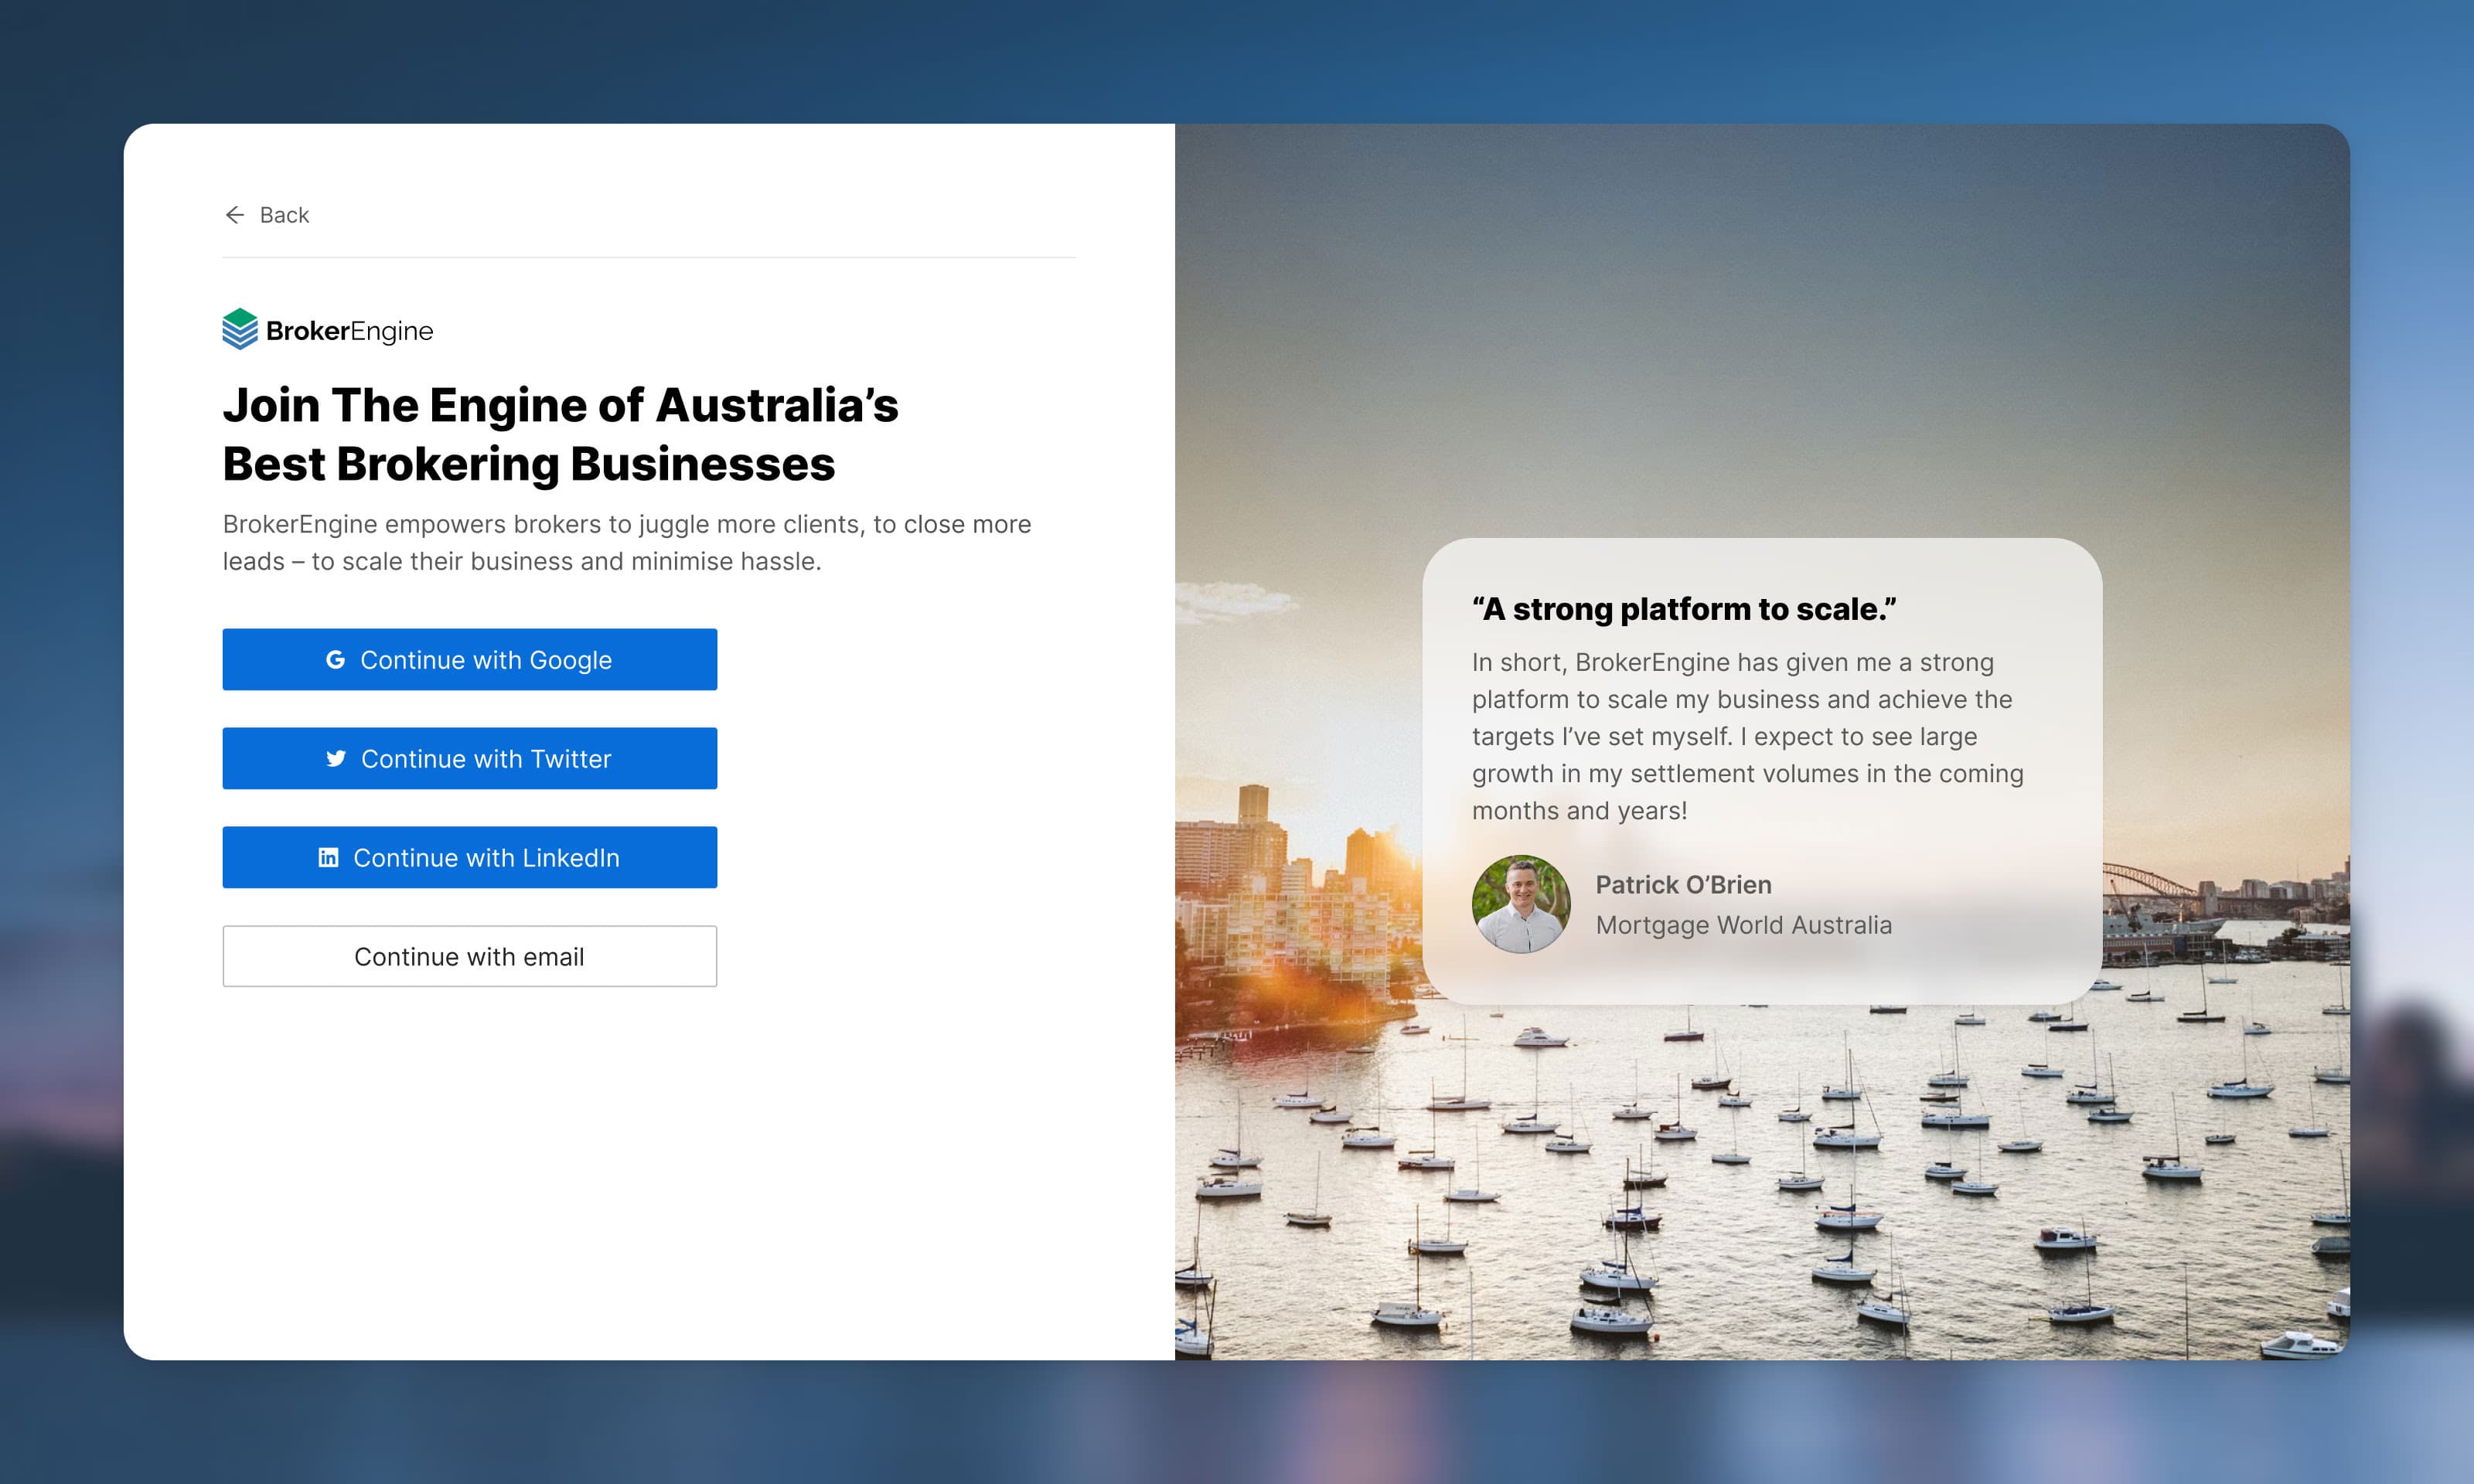This screenshot has height=1484, width=2474.
Task: Click Patrick O'Brien's profile photo
Action: click(x=1521, y=903)
